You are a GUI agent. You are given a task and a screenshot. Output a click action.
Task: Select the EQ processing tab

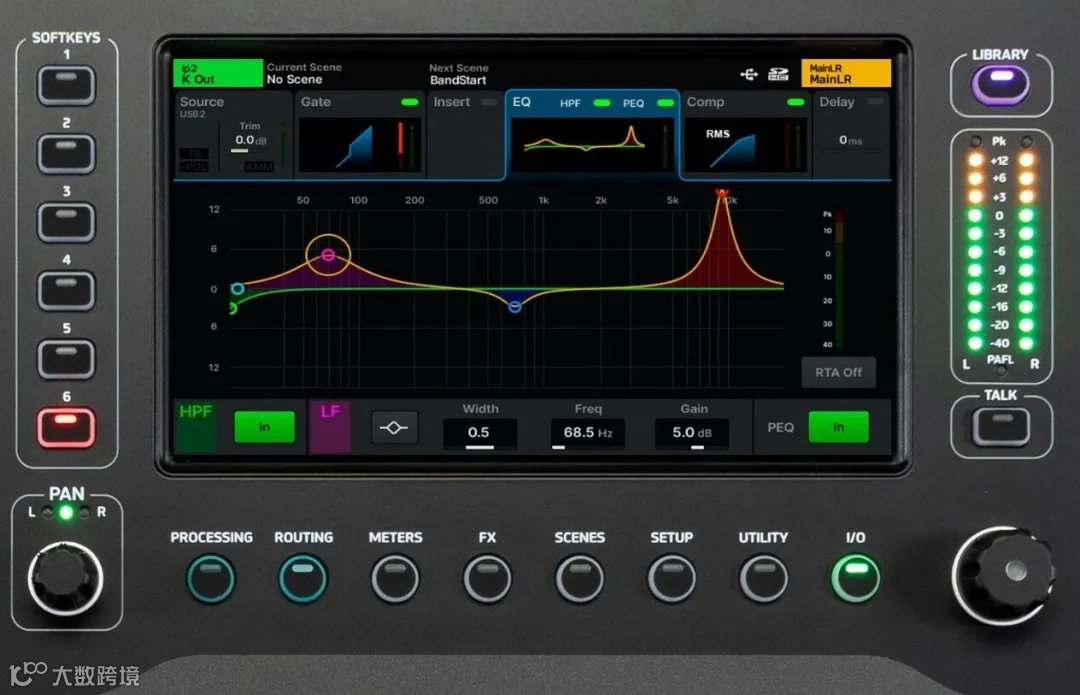(593, 135)
